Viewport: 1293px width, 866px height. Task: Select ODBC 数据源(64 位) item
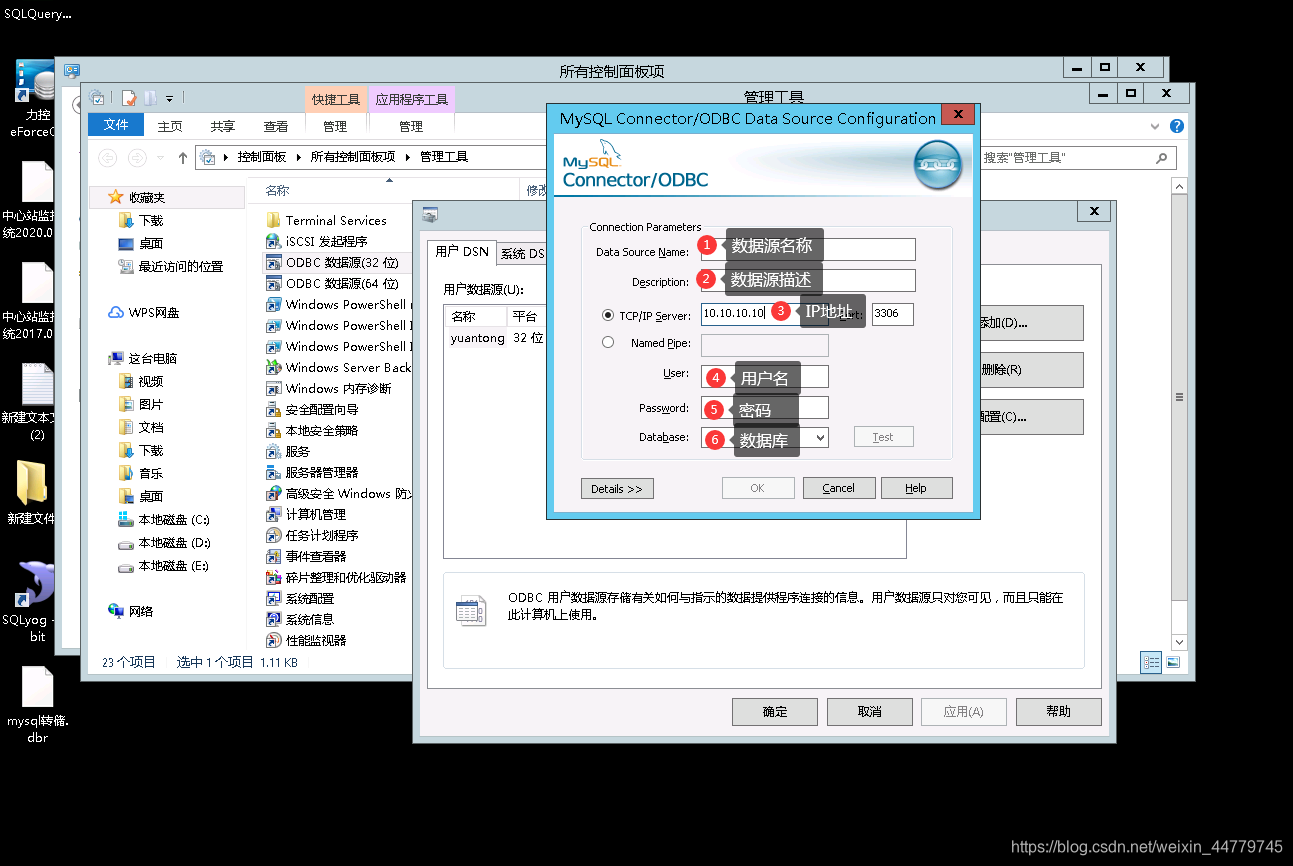click(334, 283)
